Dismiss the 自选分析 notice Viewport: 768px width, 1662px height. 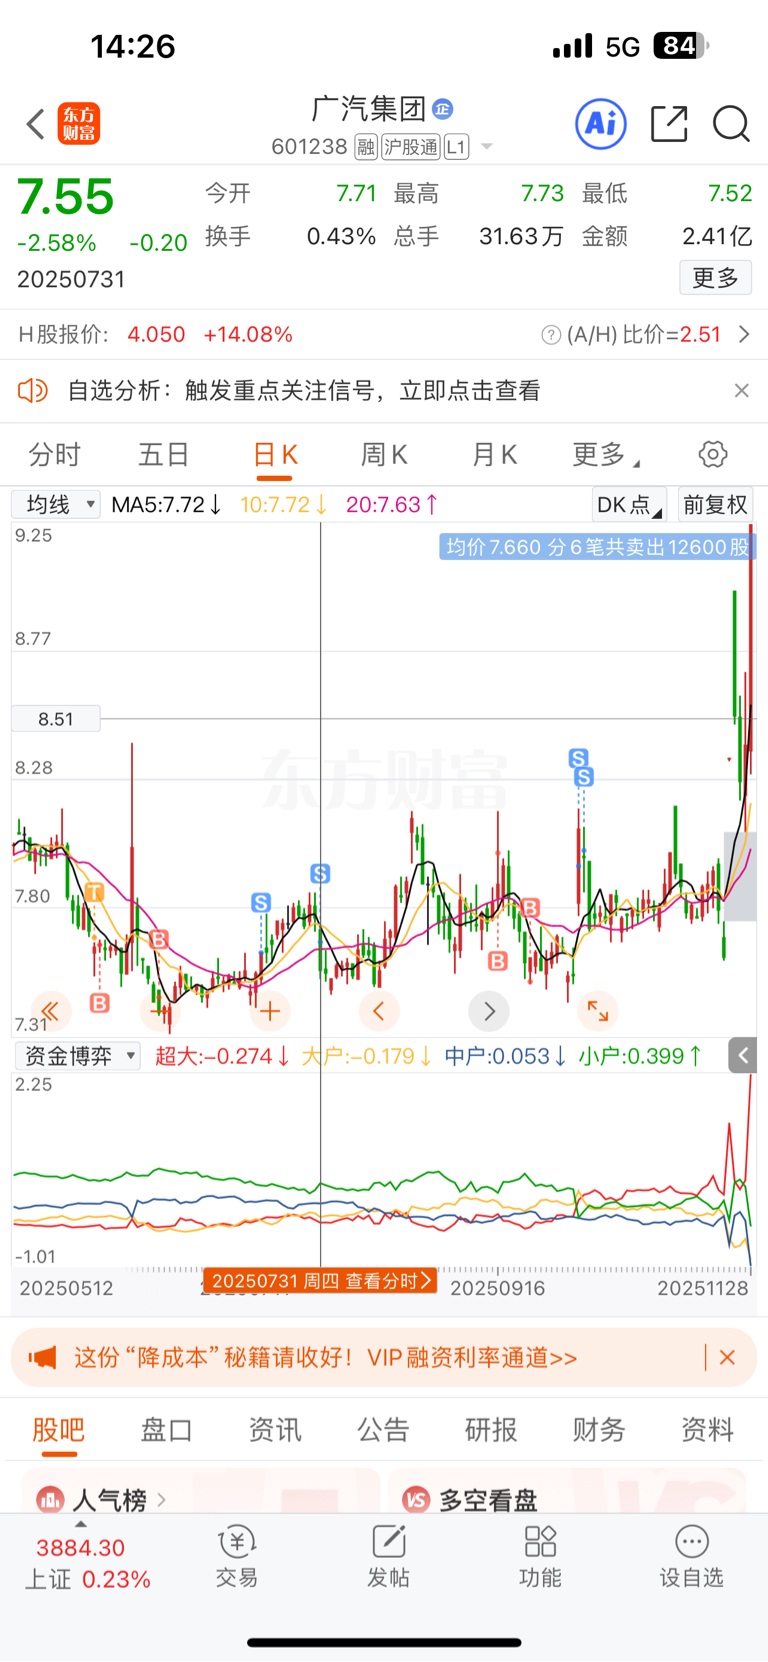tap(741, 391)
